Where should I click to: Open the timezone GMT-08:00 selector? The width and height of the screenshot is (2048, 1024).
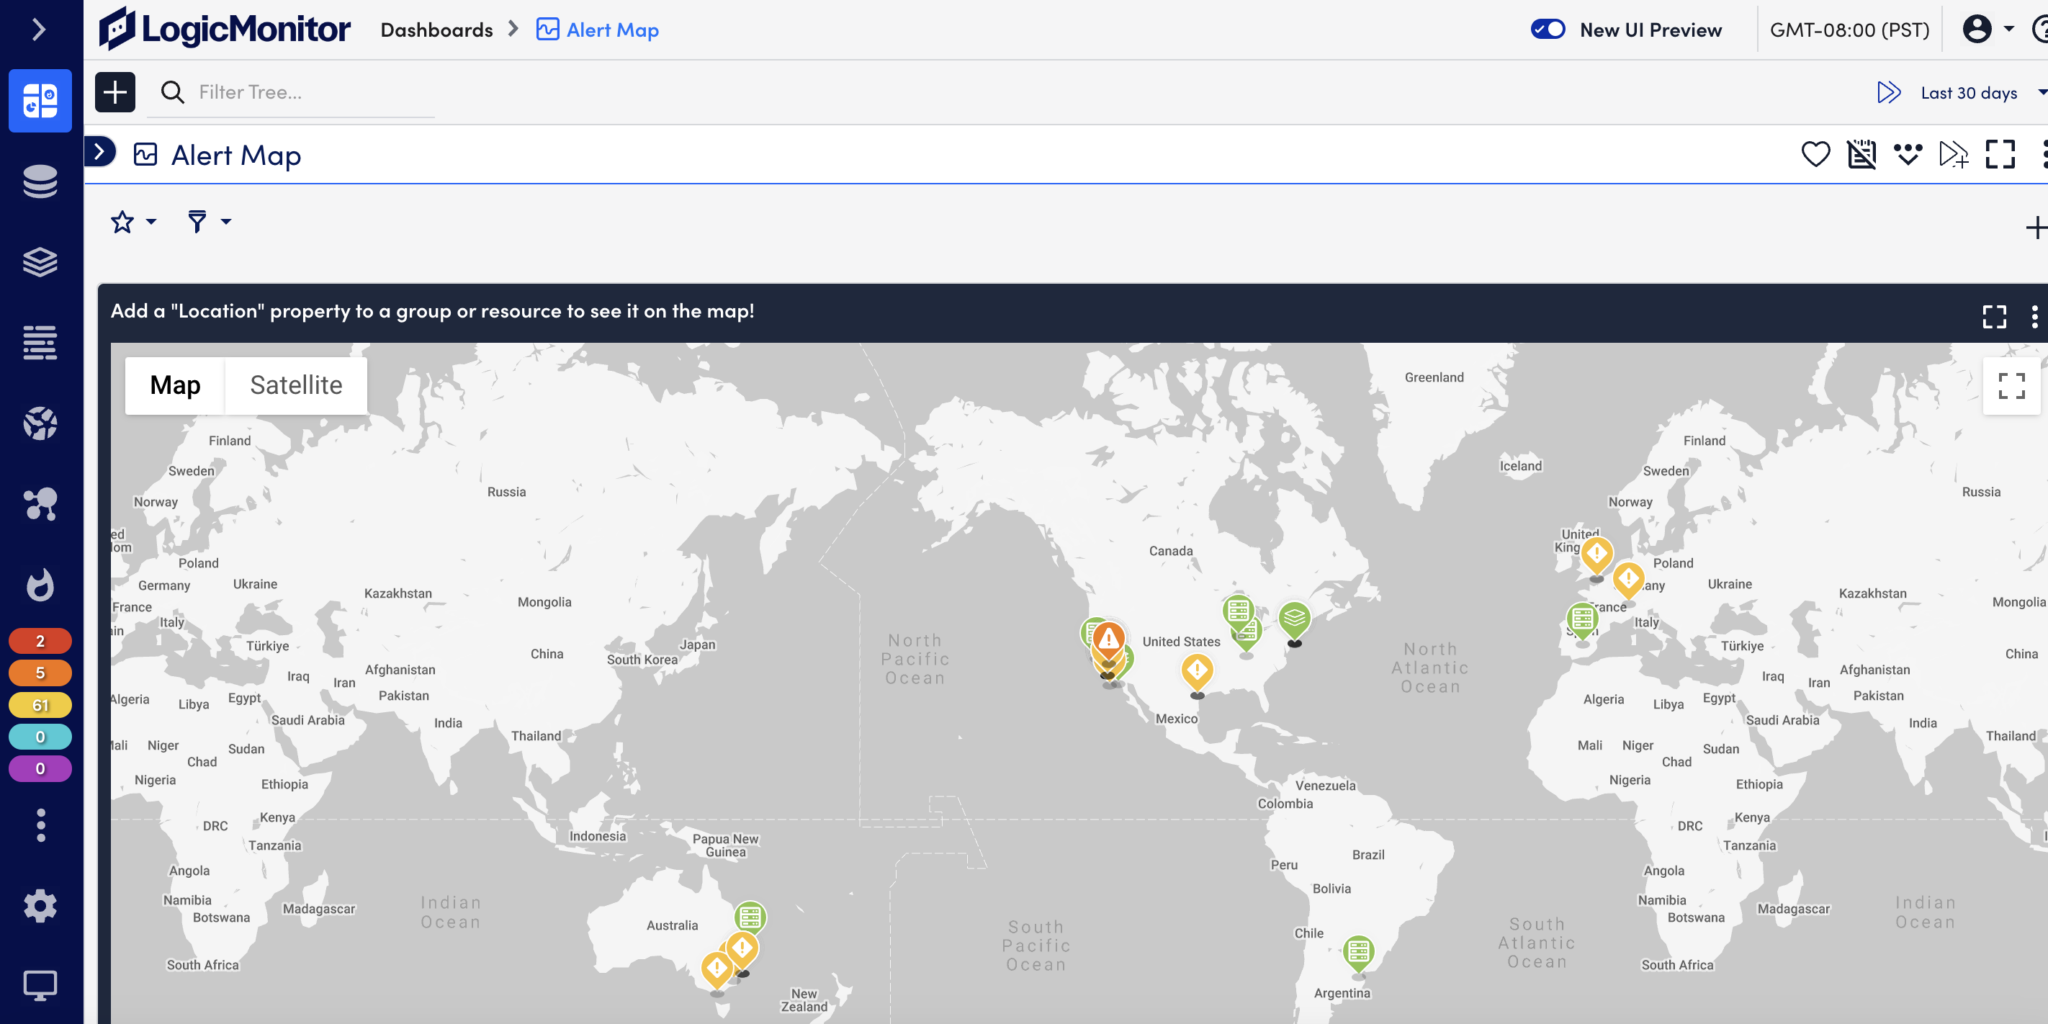pos(1847,29)
